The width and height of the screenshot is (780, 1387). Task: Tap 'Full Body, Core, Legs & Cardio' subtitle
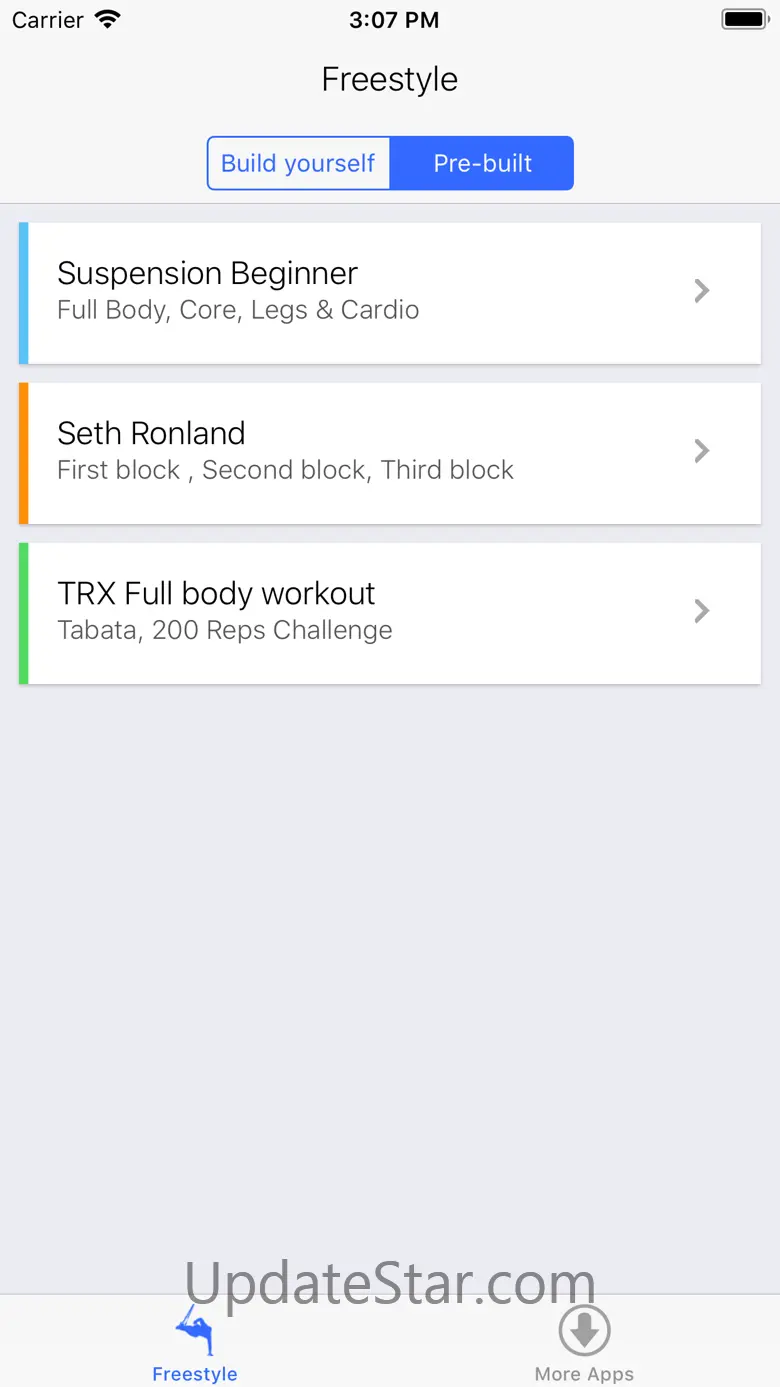pyautogui.click(x=238, y=310)
